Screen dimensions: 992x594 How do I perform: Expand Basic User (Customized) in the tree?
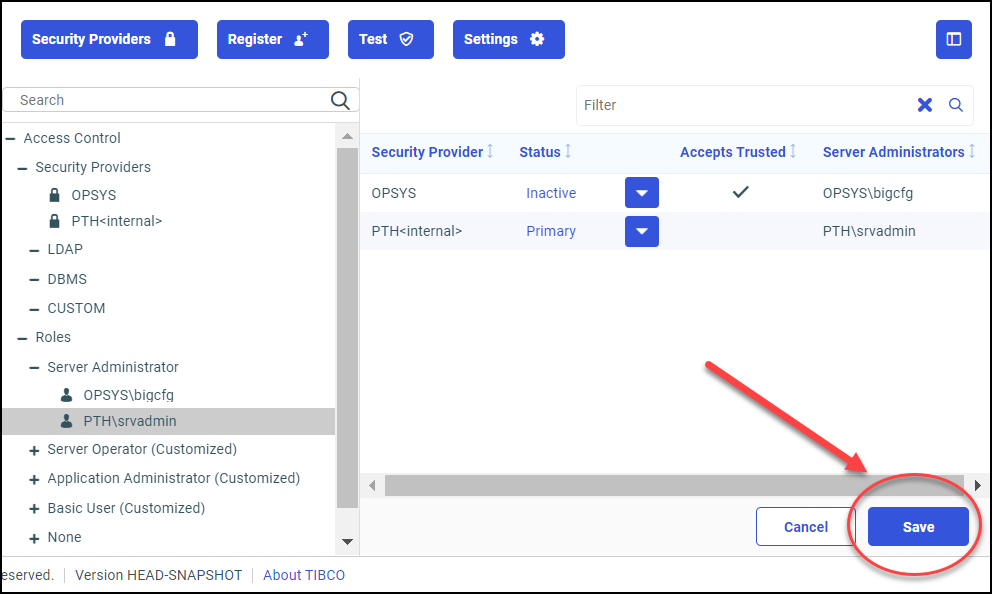pos(34,508)
